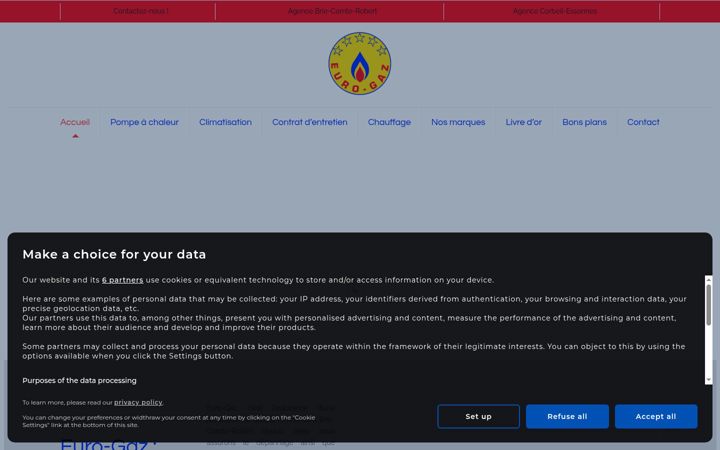720x450 pixels.
Task: Select Contrat d'entretien menu item
Action: tap(309, 122)
